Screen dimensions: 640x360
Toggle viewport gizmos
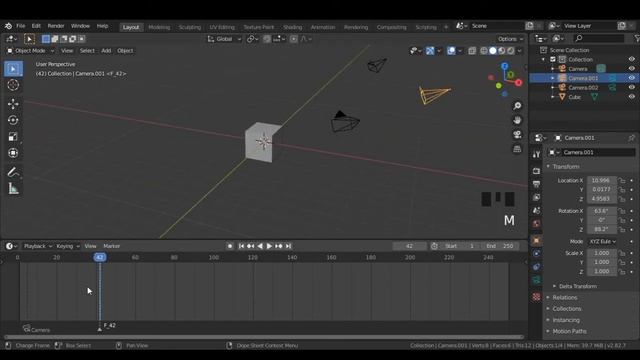click(x=430, y=51)
